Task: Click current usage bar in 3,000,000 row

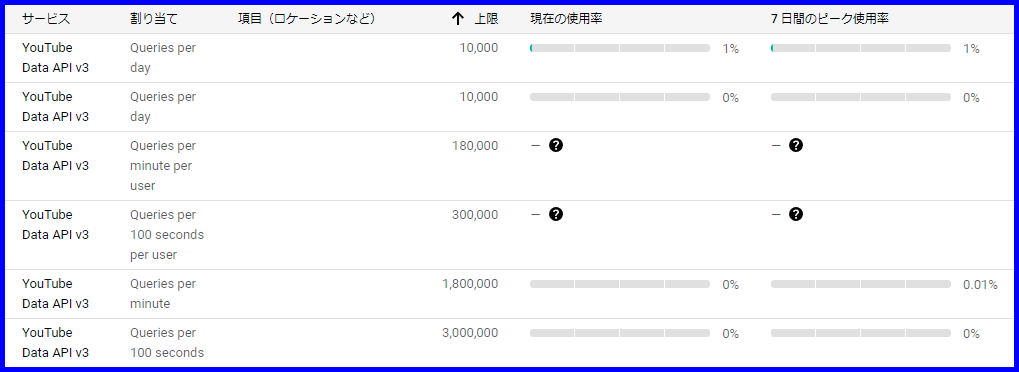Action: [x=620, y=333]
